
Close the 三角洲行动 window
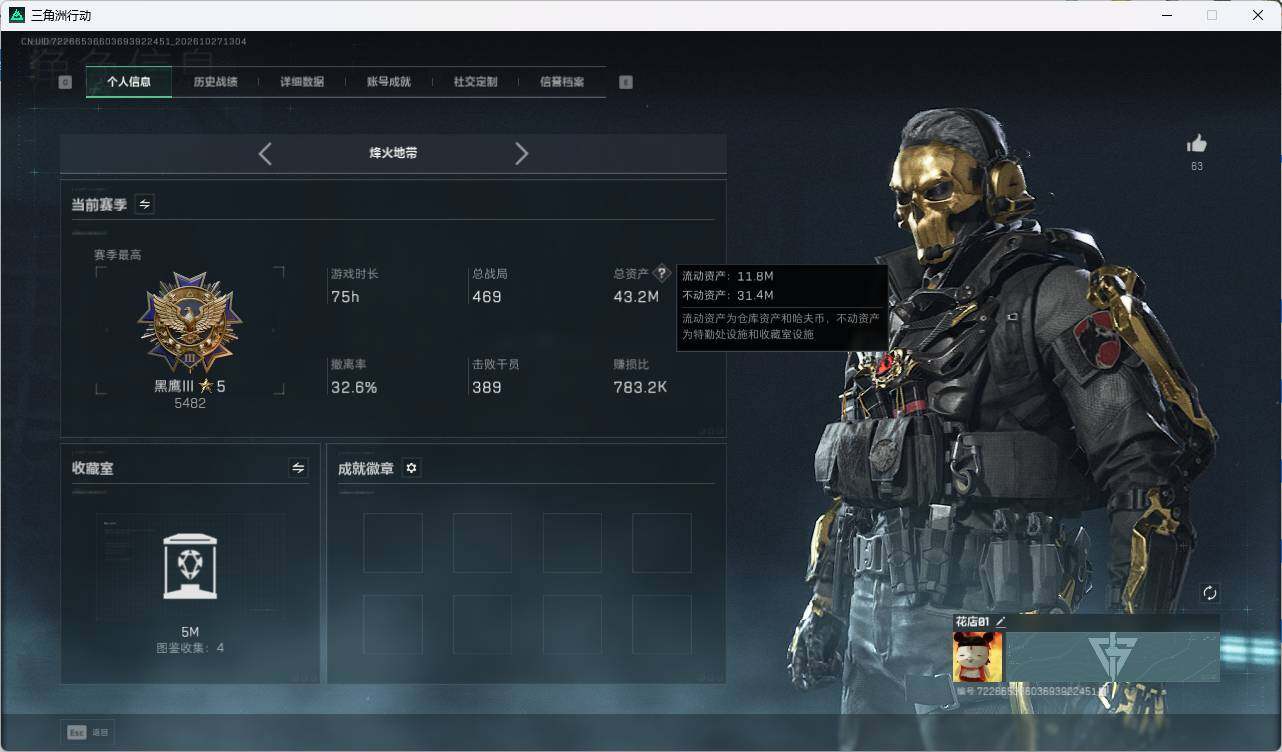1258,15
